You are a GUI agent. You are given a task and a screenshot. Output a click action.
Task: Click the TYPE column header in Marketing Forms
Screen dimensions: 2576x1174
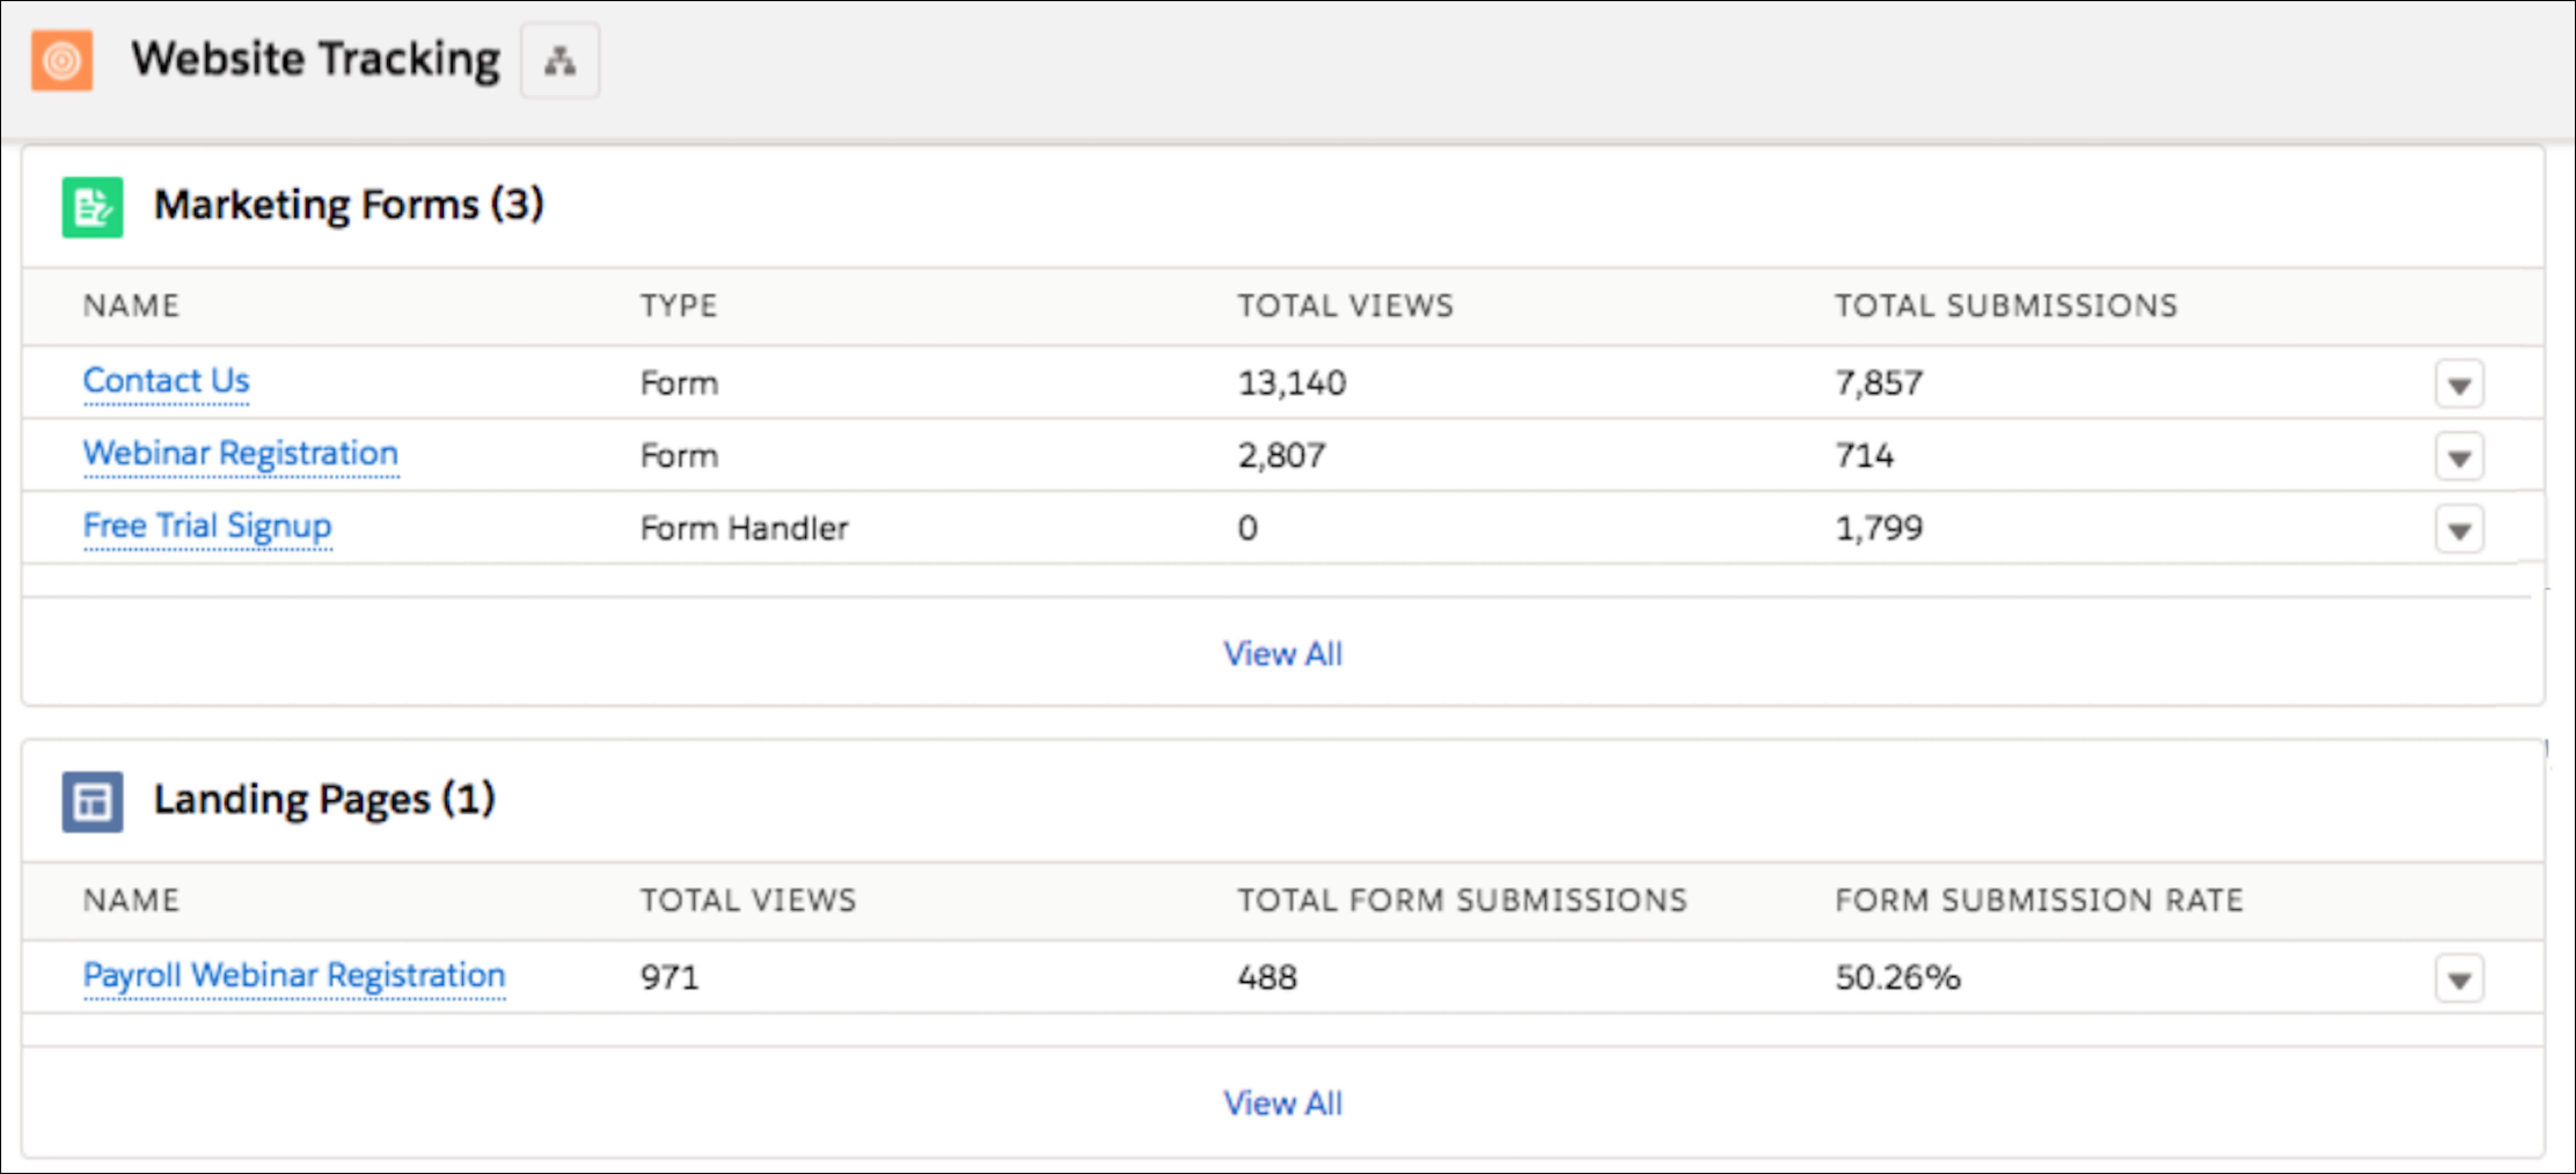tap(679, 306)
